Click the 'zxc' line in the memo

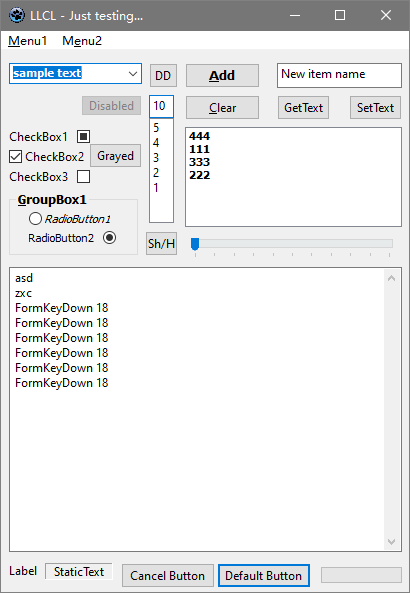coord(23,293)
